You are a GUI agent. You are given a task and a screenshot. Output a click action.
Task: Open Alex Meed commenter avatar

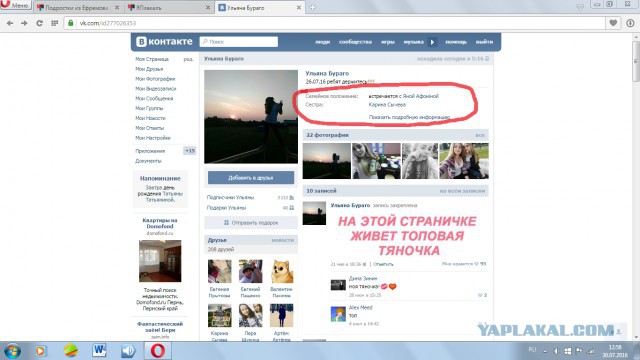pos(338,314)
